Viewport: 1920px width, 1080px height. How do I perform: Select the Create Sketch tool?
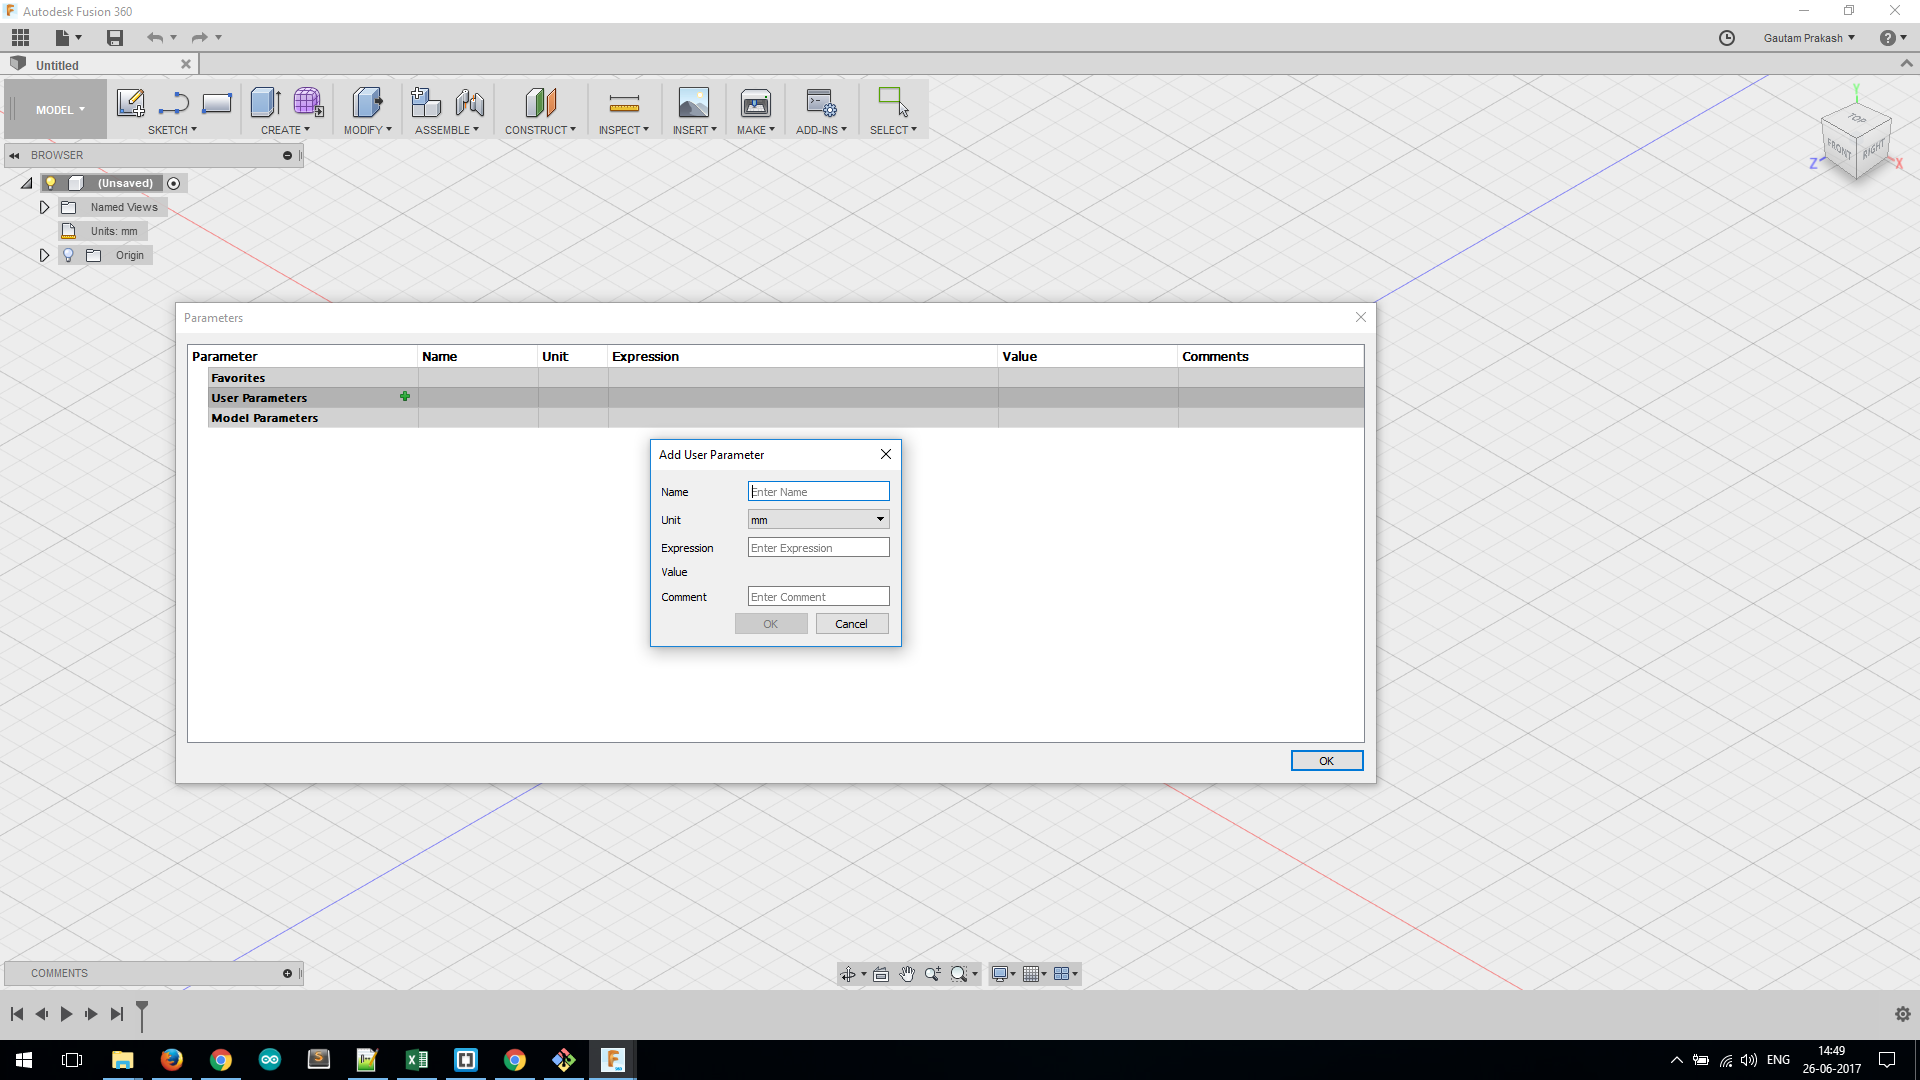(x=131, y=102)
